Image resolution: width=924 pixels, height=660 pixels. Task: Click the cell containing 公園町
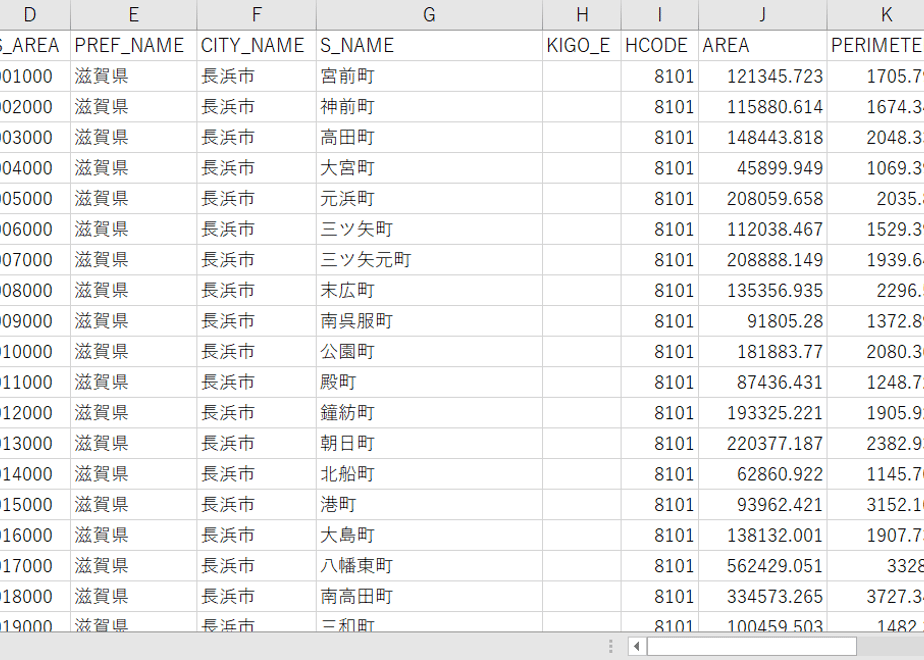tap(429, 352)
